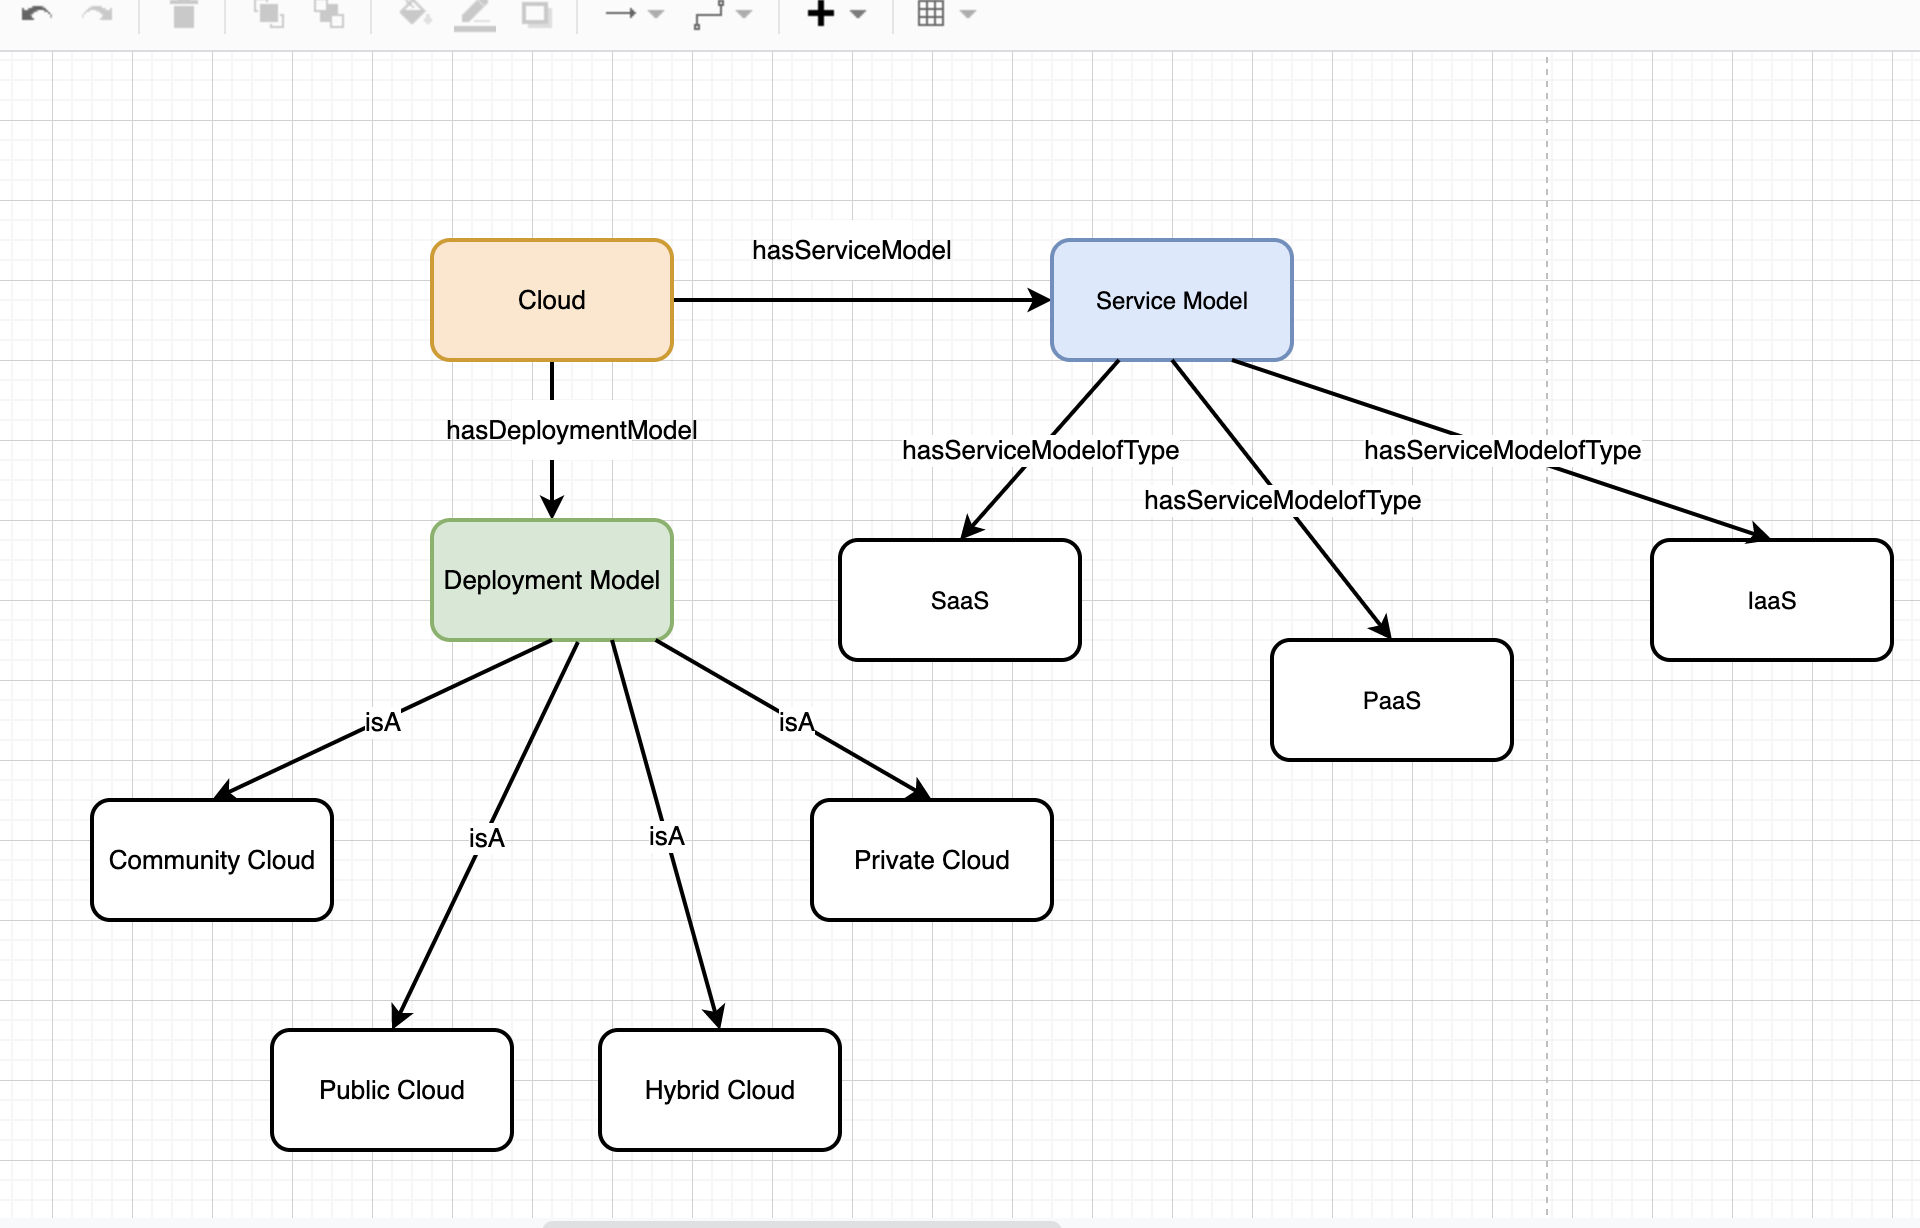The image size is (1920, 1228).
Task: Click the Line Color pencil icon
Action: pyautogui.click(x=475, y=14)
